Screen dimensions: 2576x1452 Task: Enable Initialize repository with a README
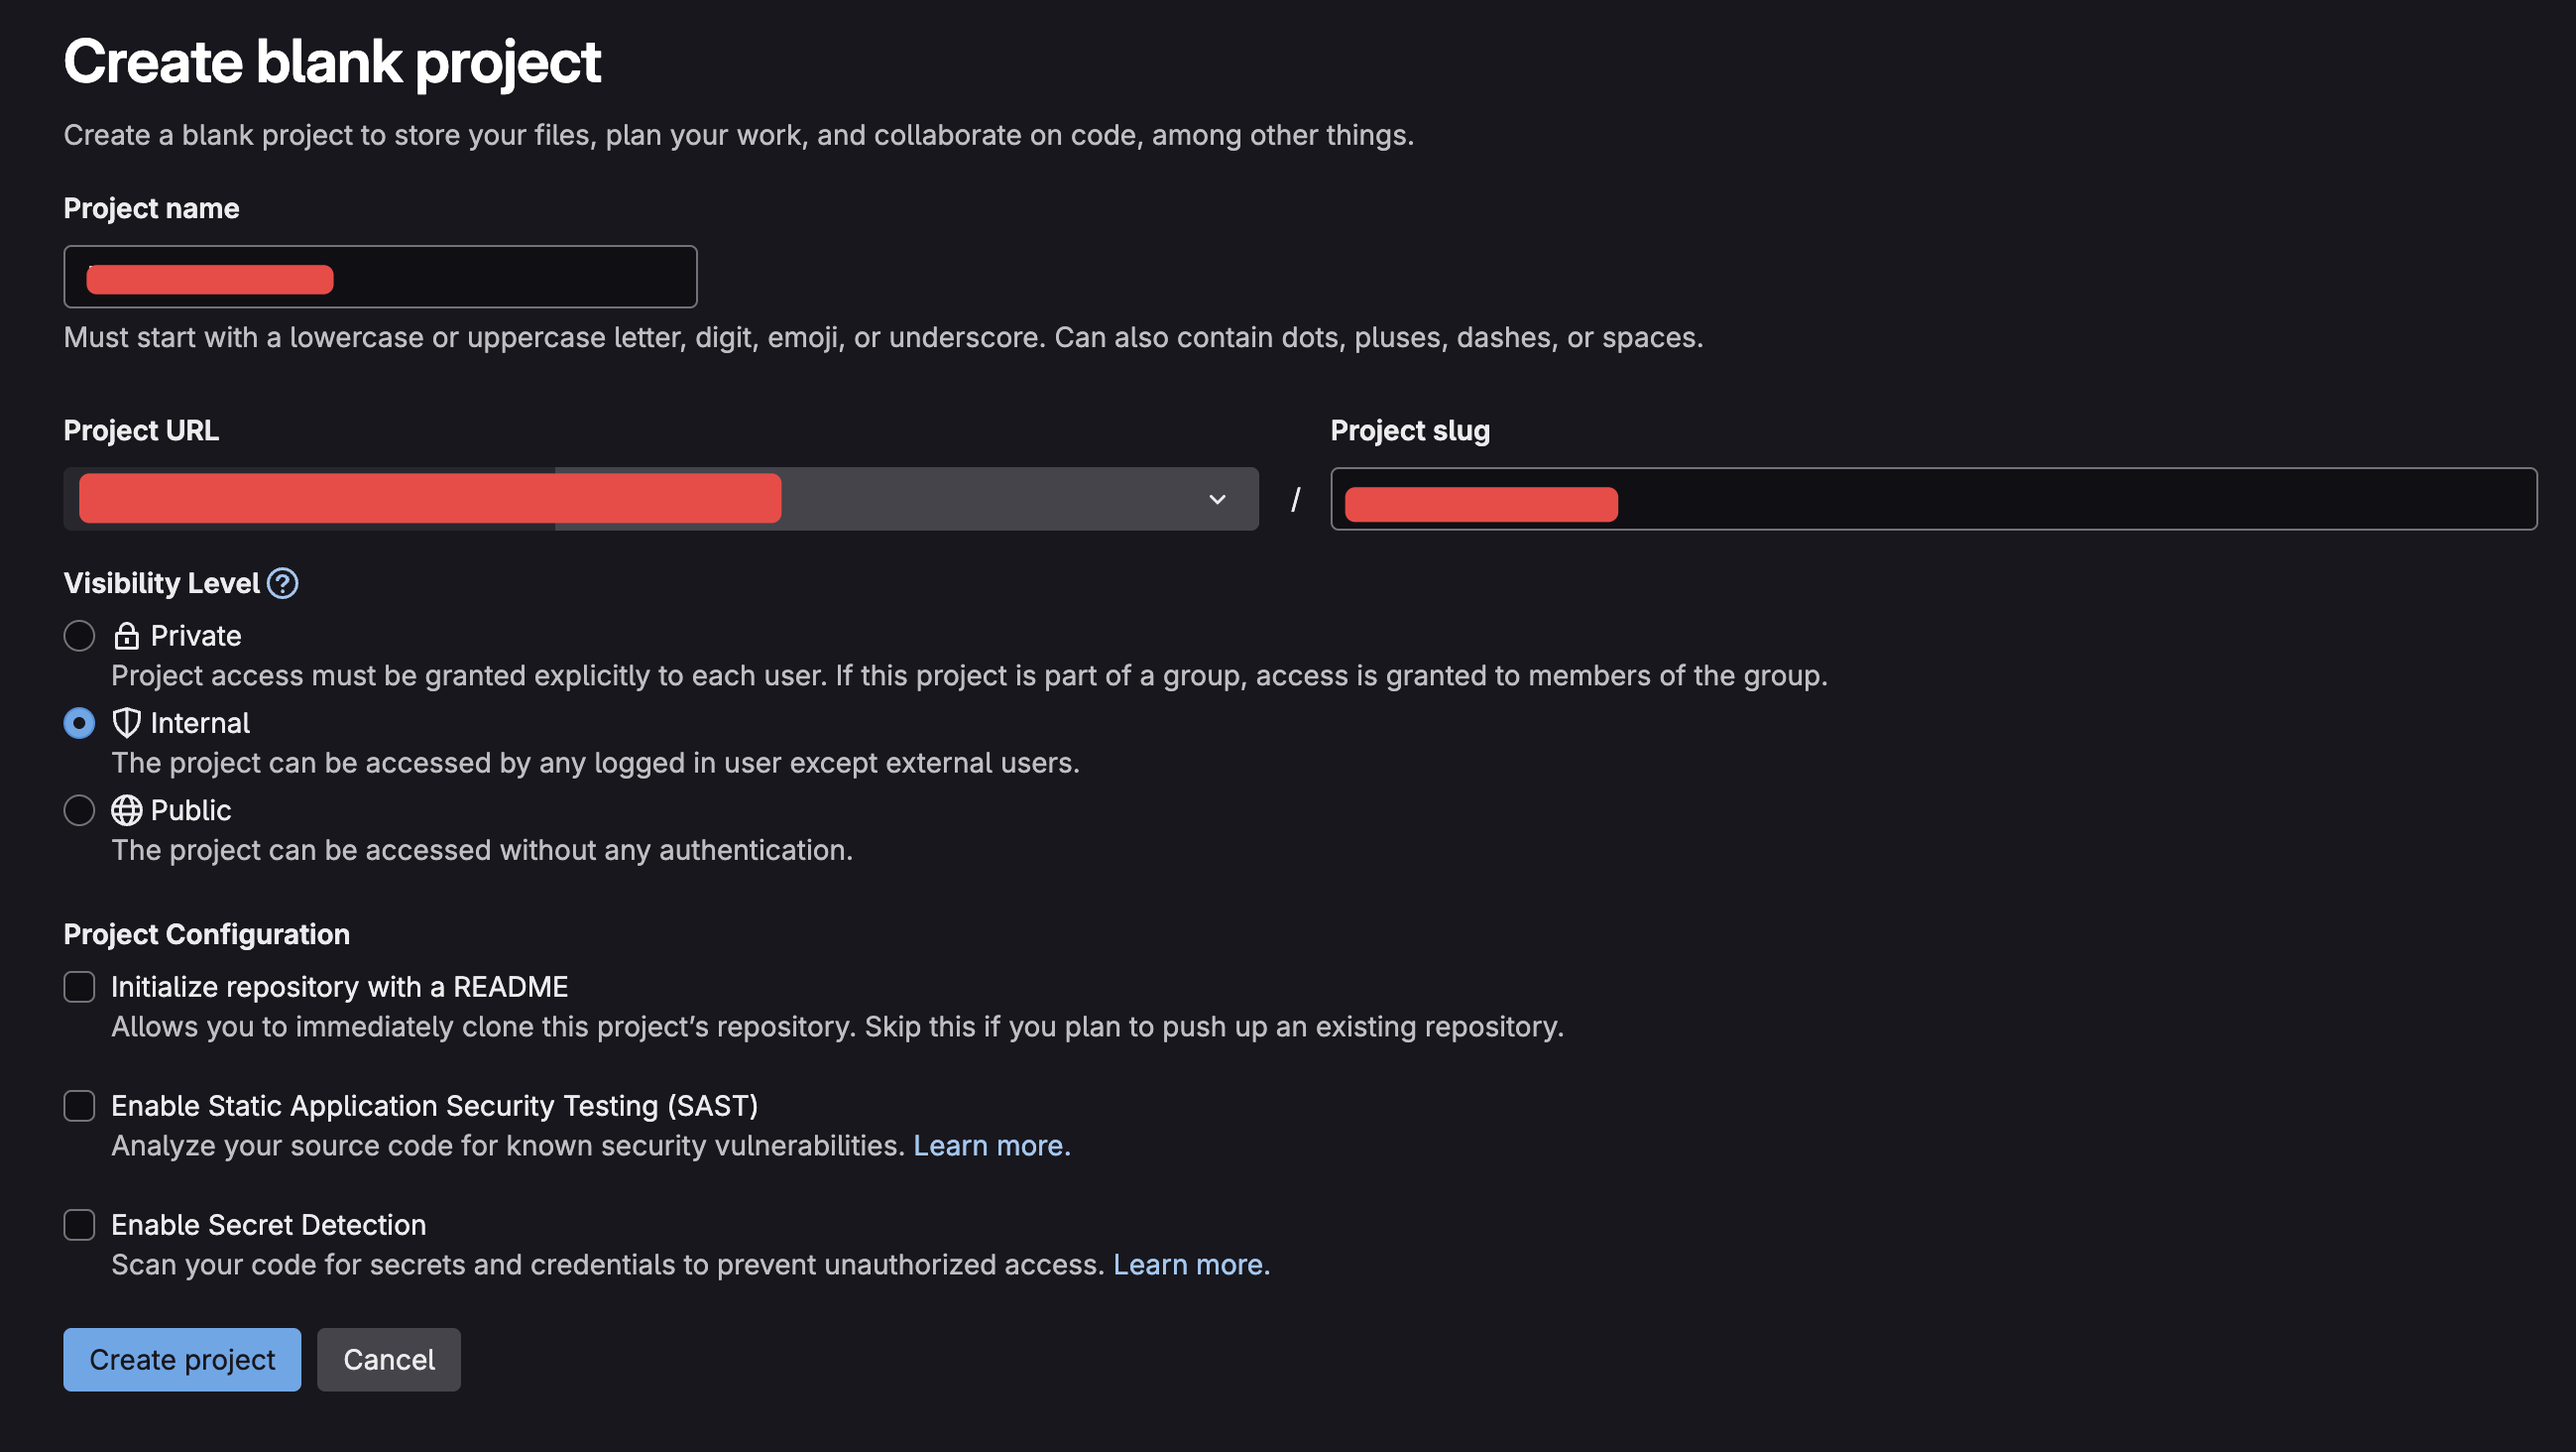coord(79,987)
